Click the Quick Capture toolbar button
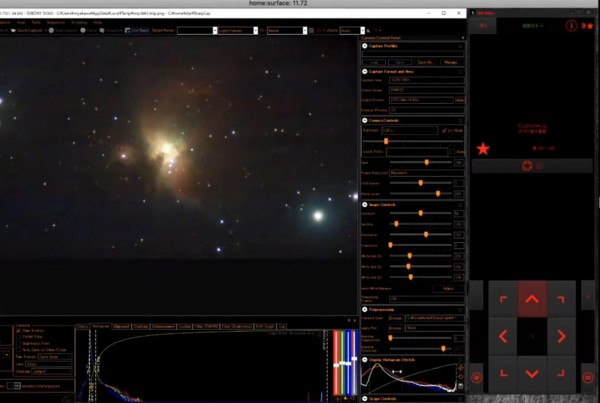Image resolution: width=600 pixels, height=403 pixels. [27, 30]
